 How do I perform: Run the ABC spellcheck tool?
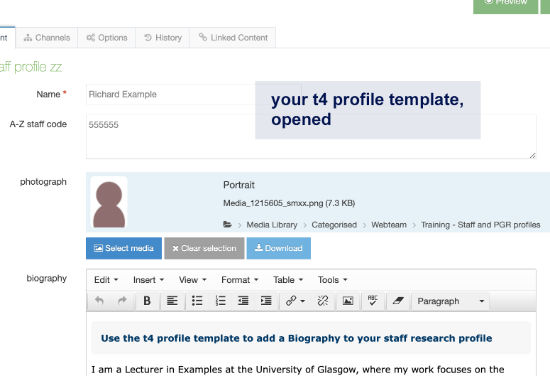(x=373, y=301)
